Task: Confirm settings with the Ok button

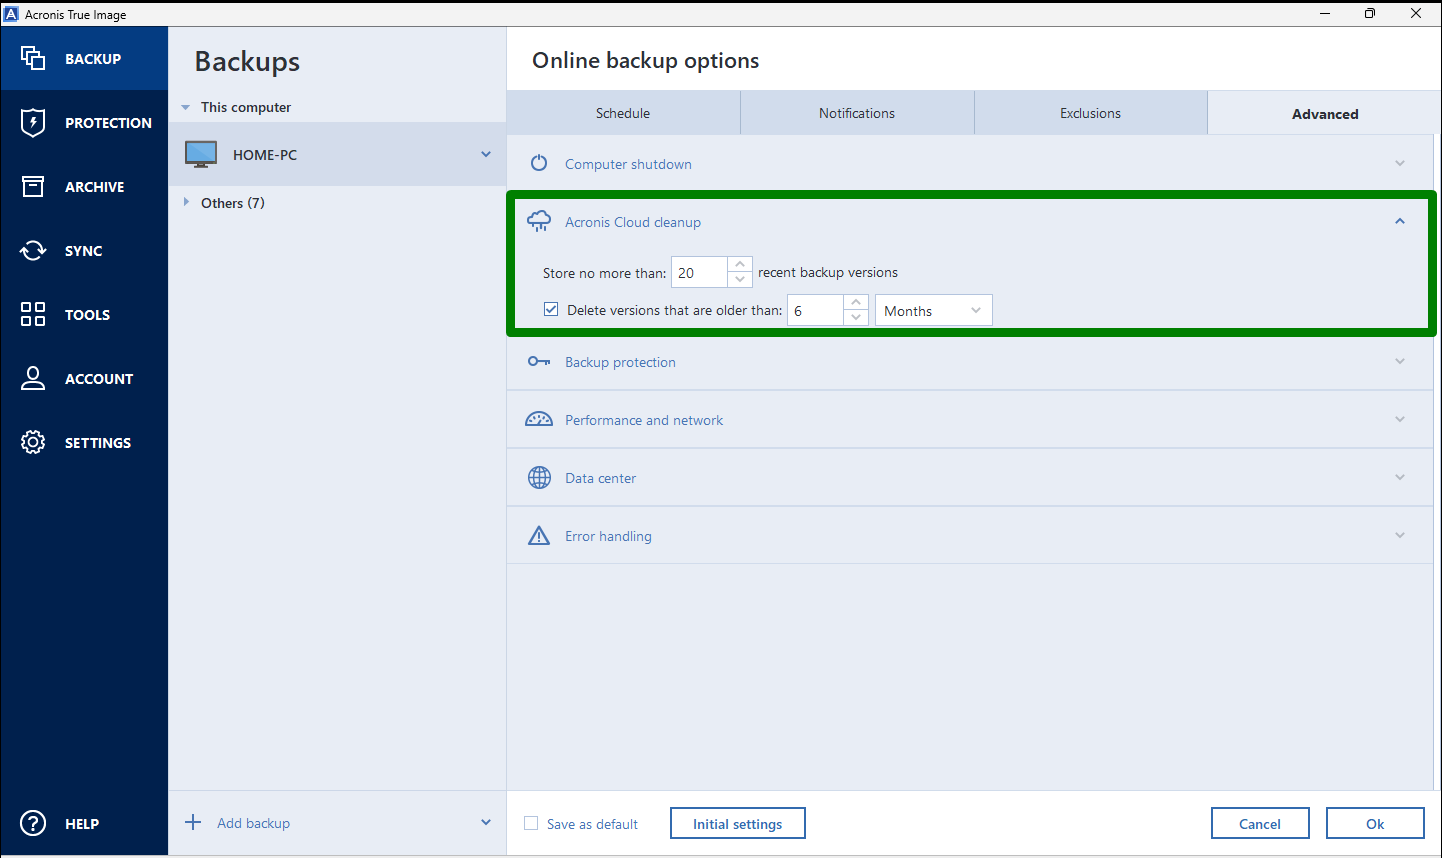Action: coord(1375,823)
